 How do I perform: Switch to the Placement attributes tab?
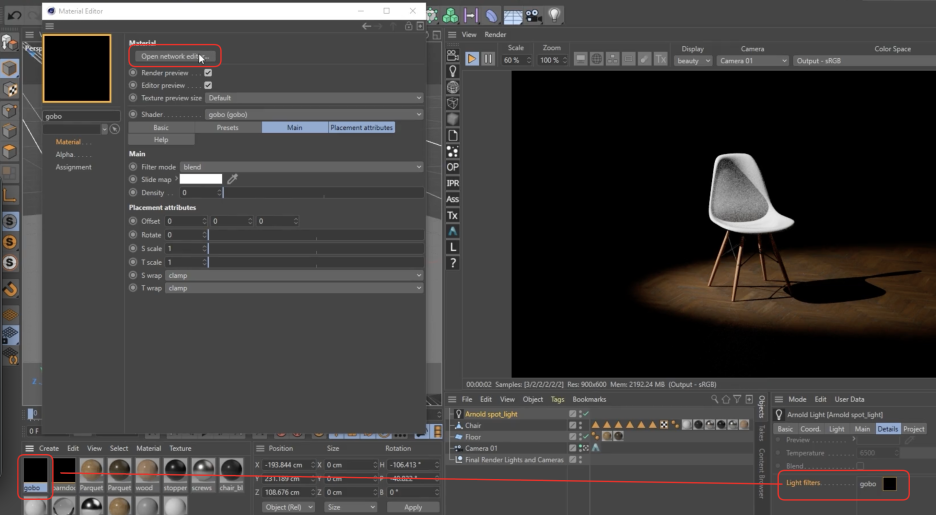[x=361, y=128]
